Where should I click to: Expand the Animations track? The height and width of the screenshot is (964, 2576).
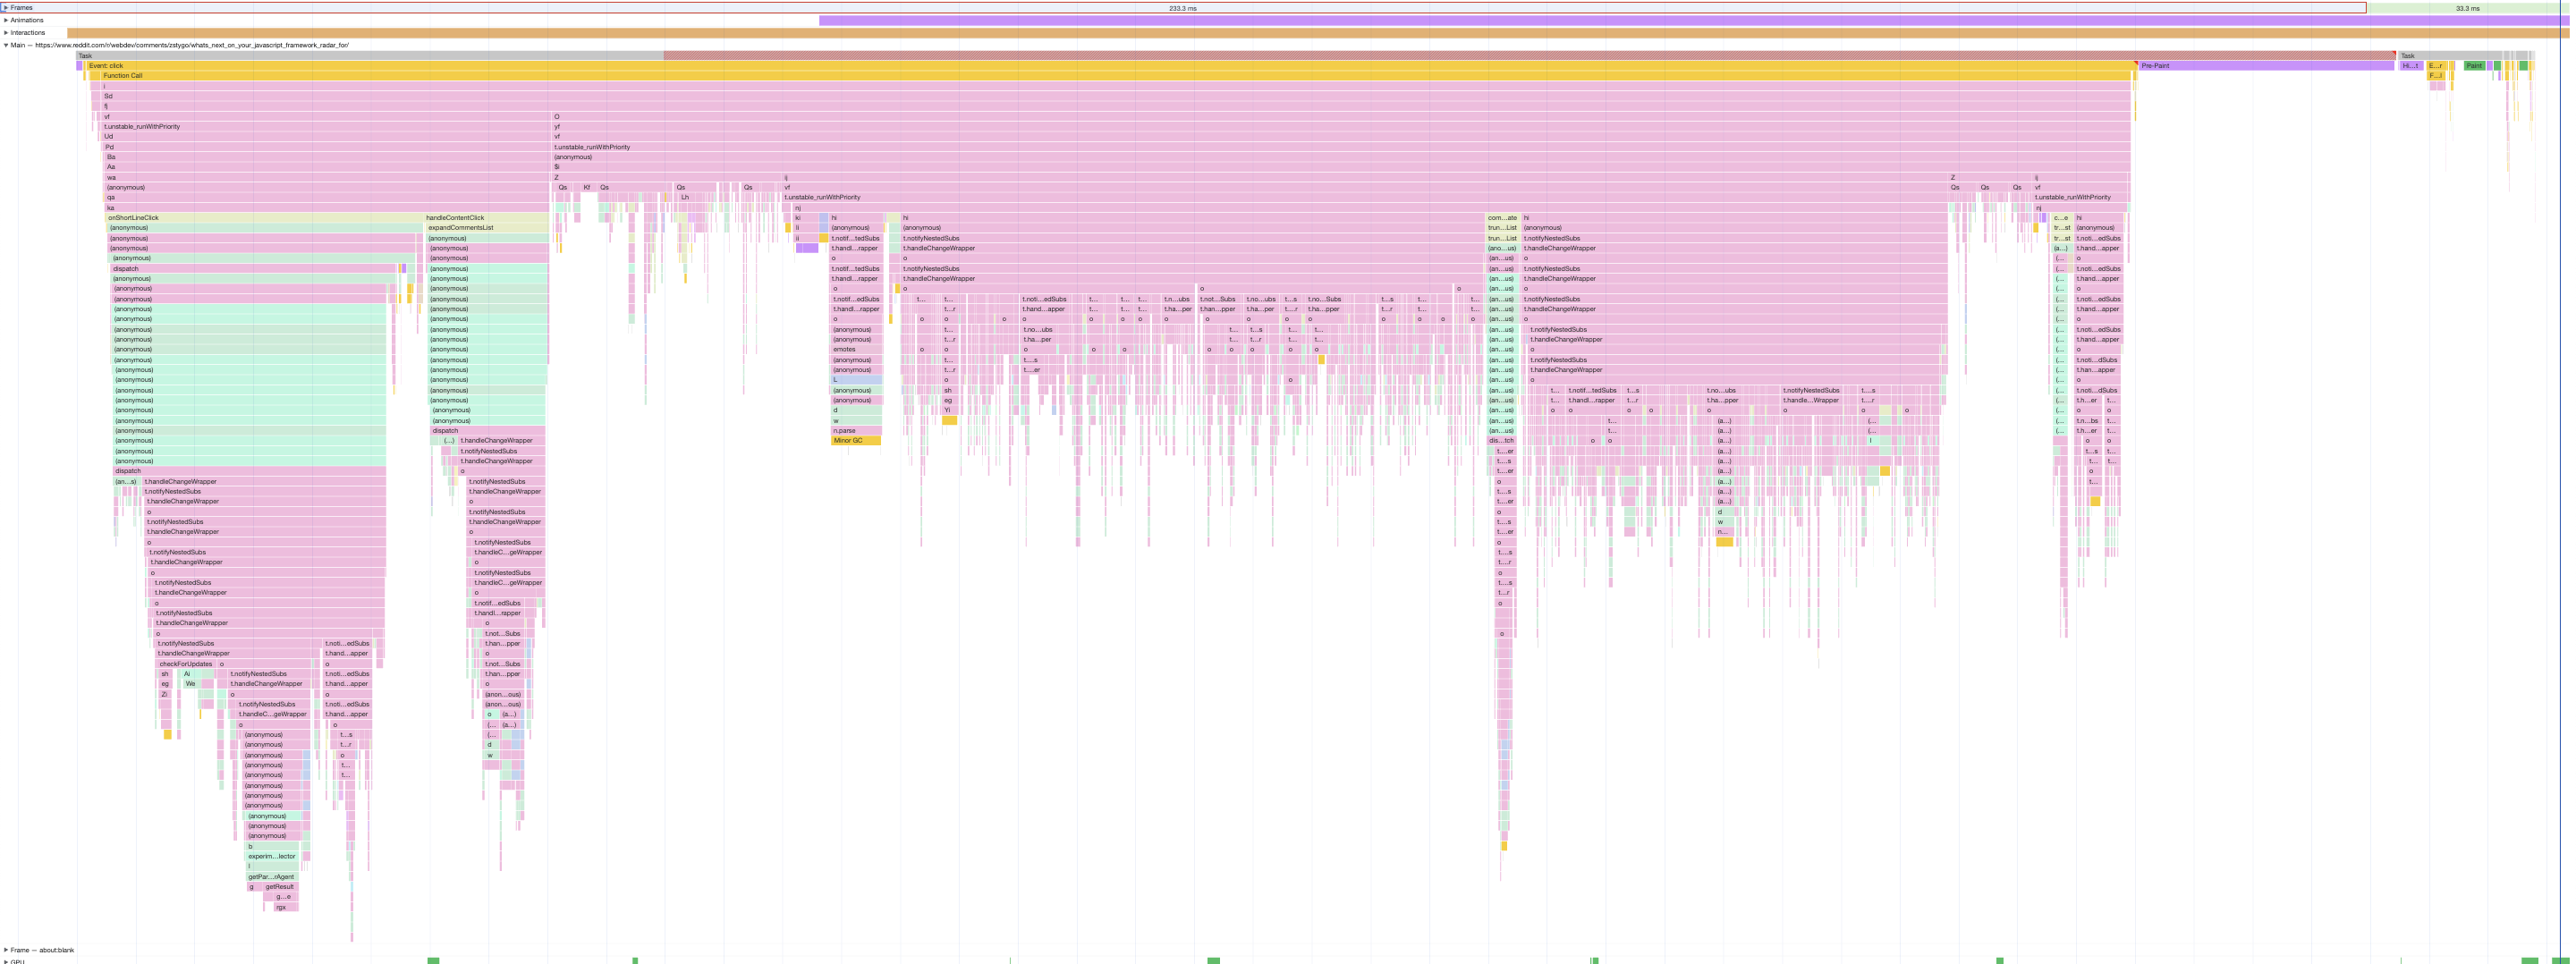tap(6, 20)
